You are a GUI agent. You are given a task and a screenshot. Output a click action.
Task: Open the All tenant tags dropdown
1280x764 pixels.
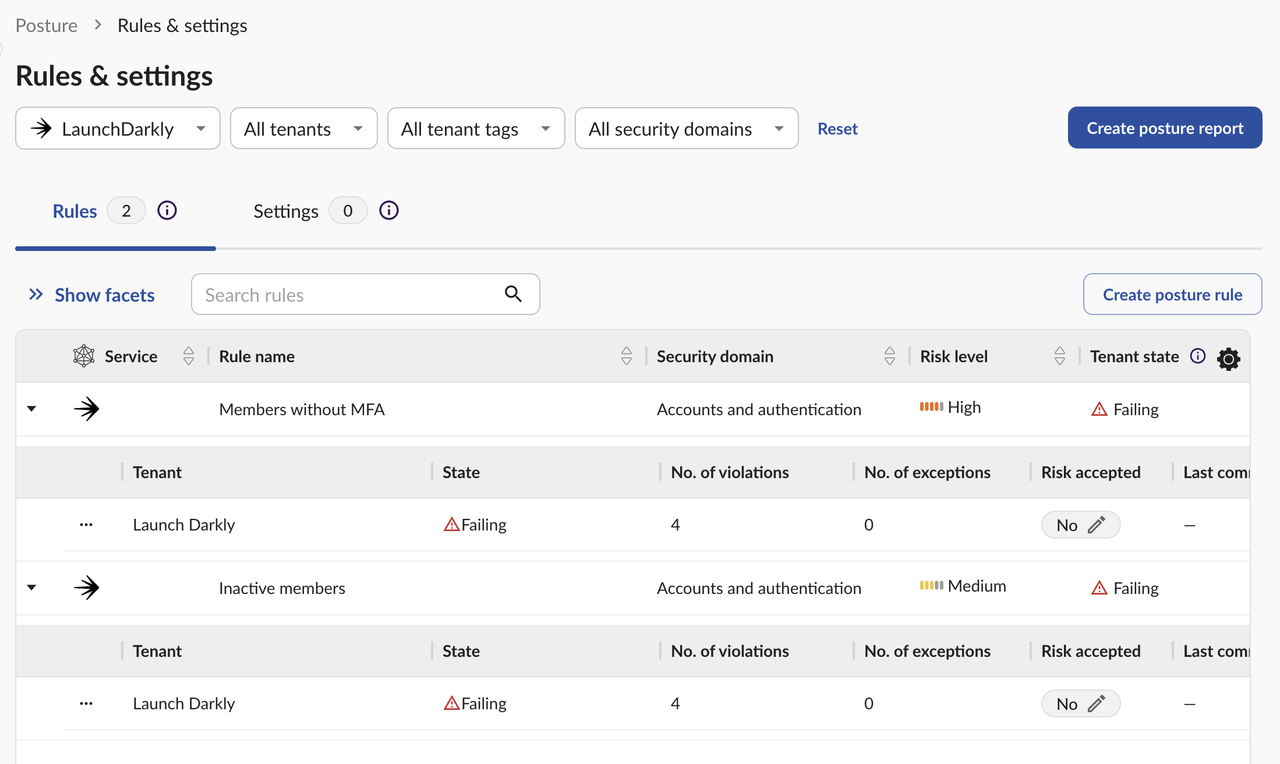click(x=476, y=129)
